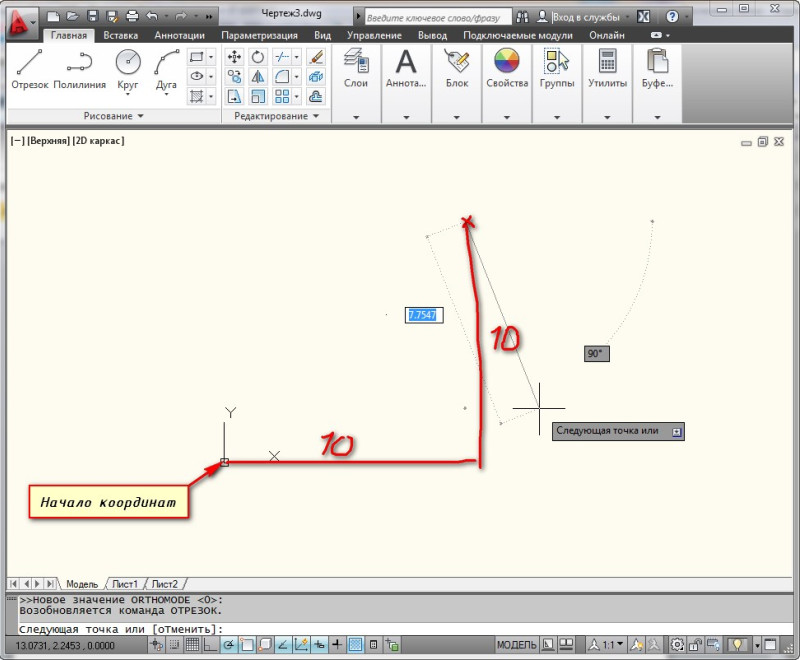
Task: Open the Аннотации panel dropdown
Action: pyautogui.click(x=406, y=117)
